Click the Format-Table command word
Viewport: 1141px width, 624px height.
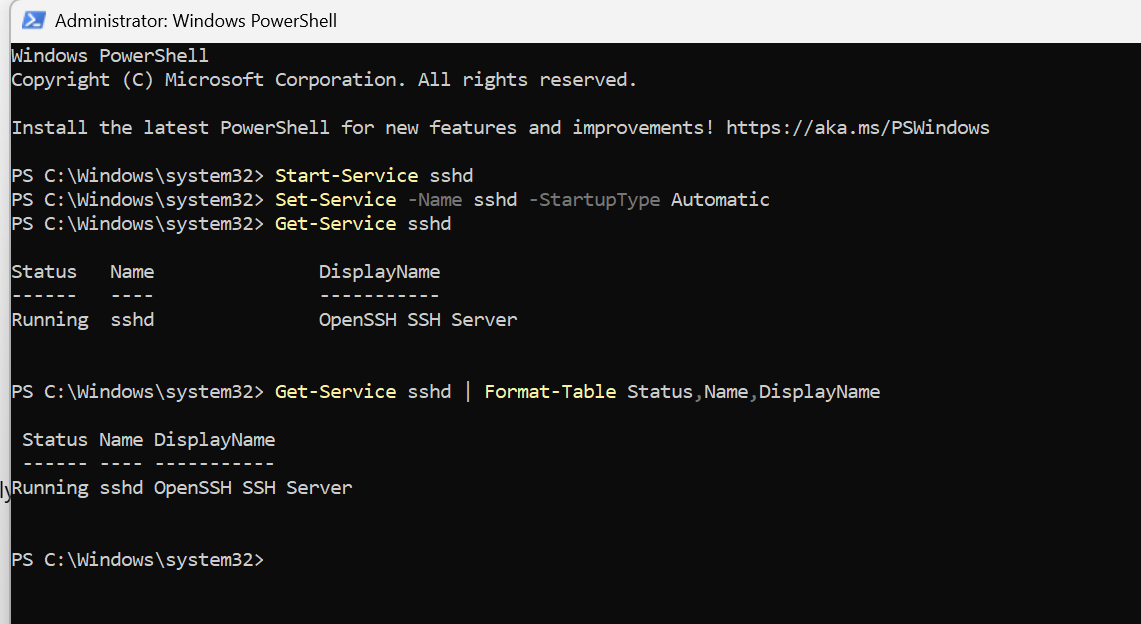point(550,392)
